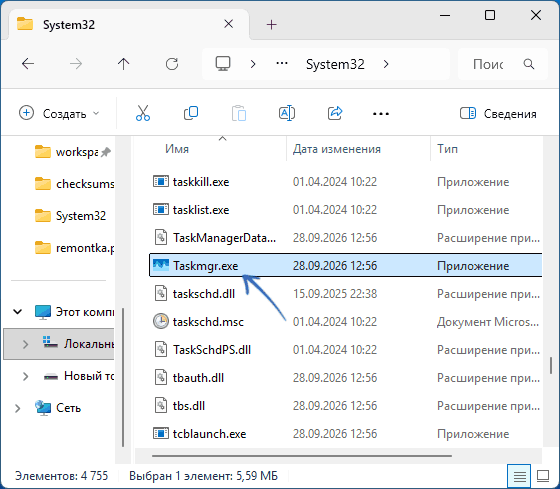Click the taskschd.msc clock icon
Screen dimensions: 560x489
161,321
